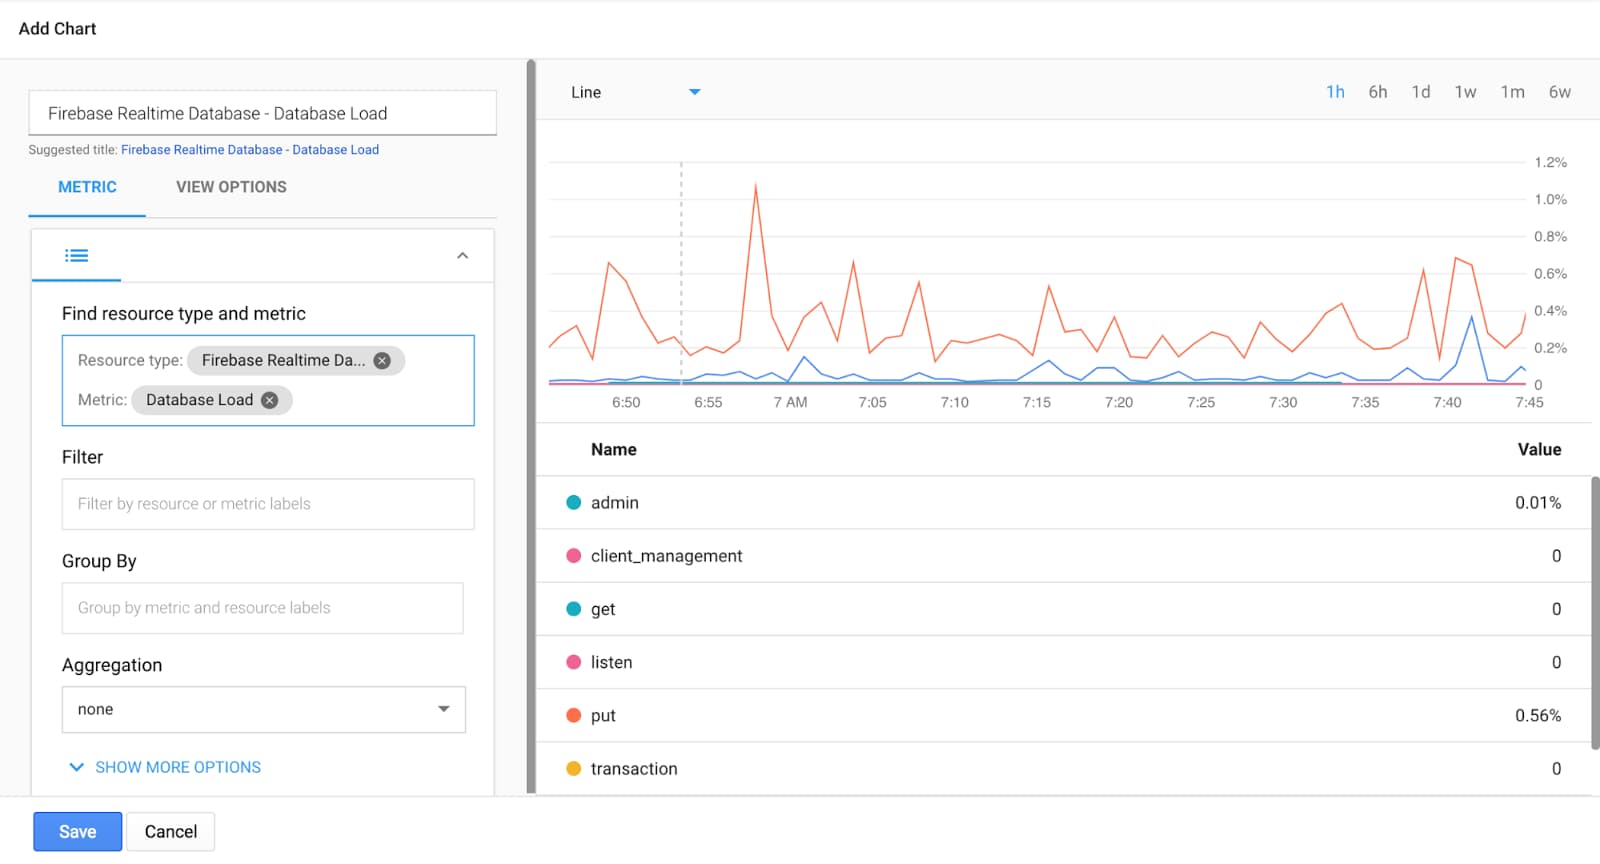This screenshot has height=864, width=1600.
Task: Collapse the metric panel with the chevron
Action: point(462,256)
